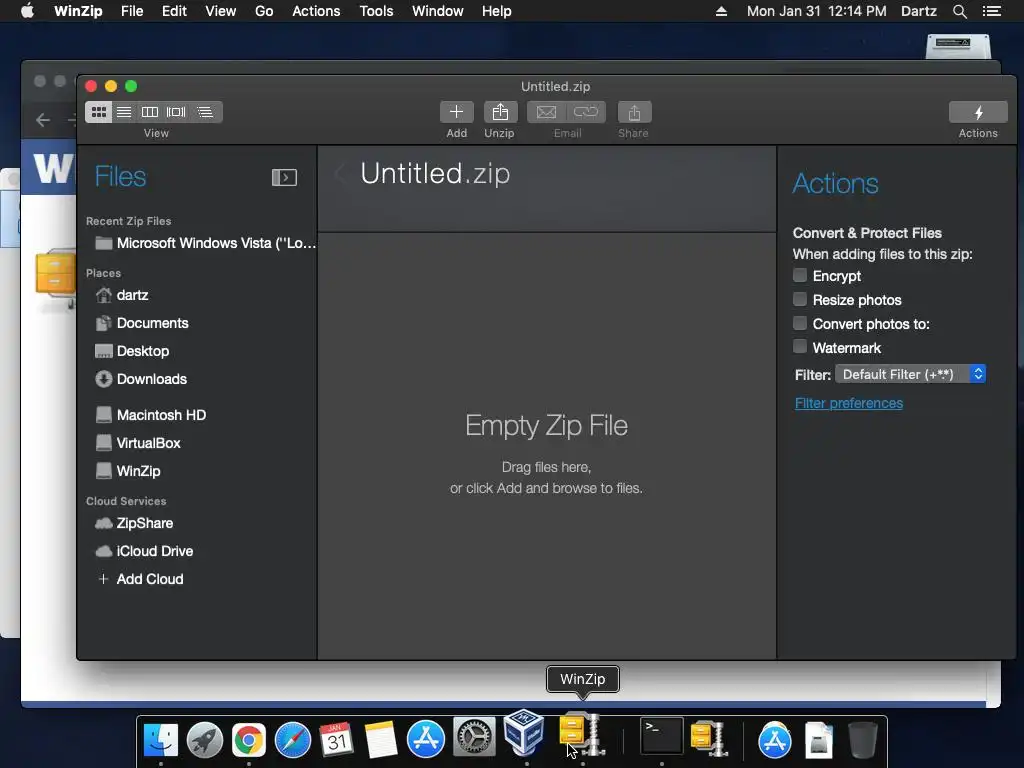Click the eject icon in menu bar
This screenshot has height=768, width=1024.
pos(721,11)
